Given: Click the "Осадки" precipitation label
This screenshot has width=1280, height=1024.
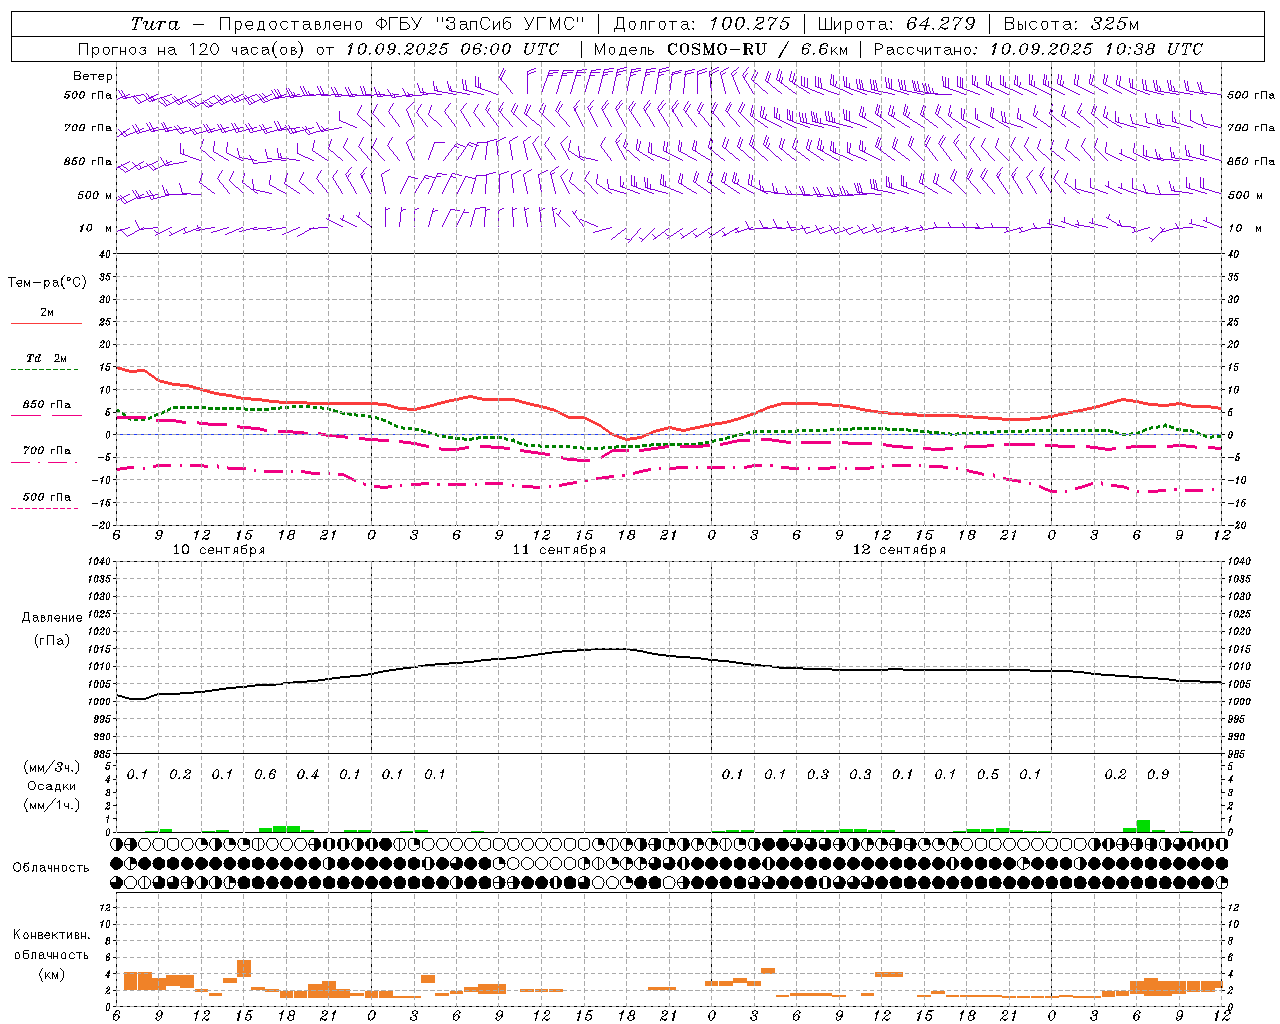Looking at the screenshot, I should [x=52, y=786].
